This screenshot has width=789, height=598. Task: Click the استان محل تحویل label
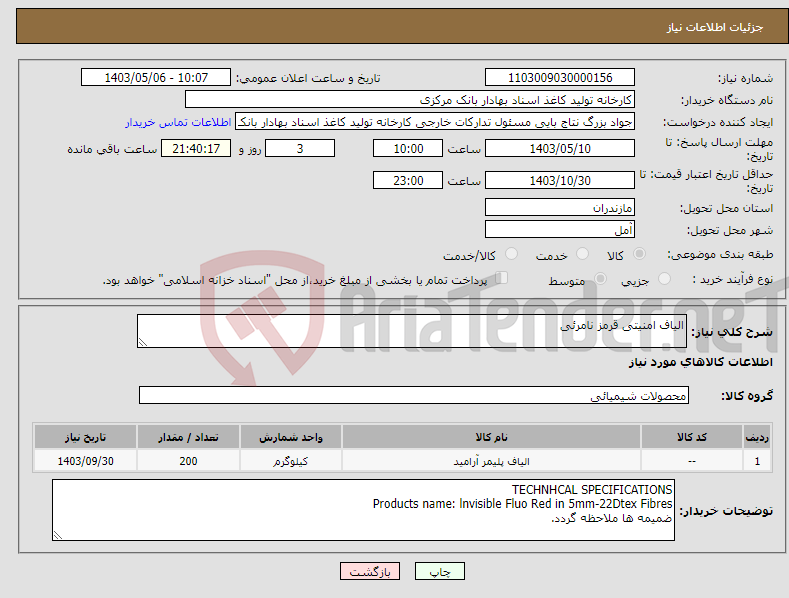[726, 208]
